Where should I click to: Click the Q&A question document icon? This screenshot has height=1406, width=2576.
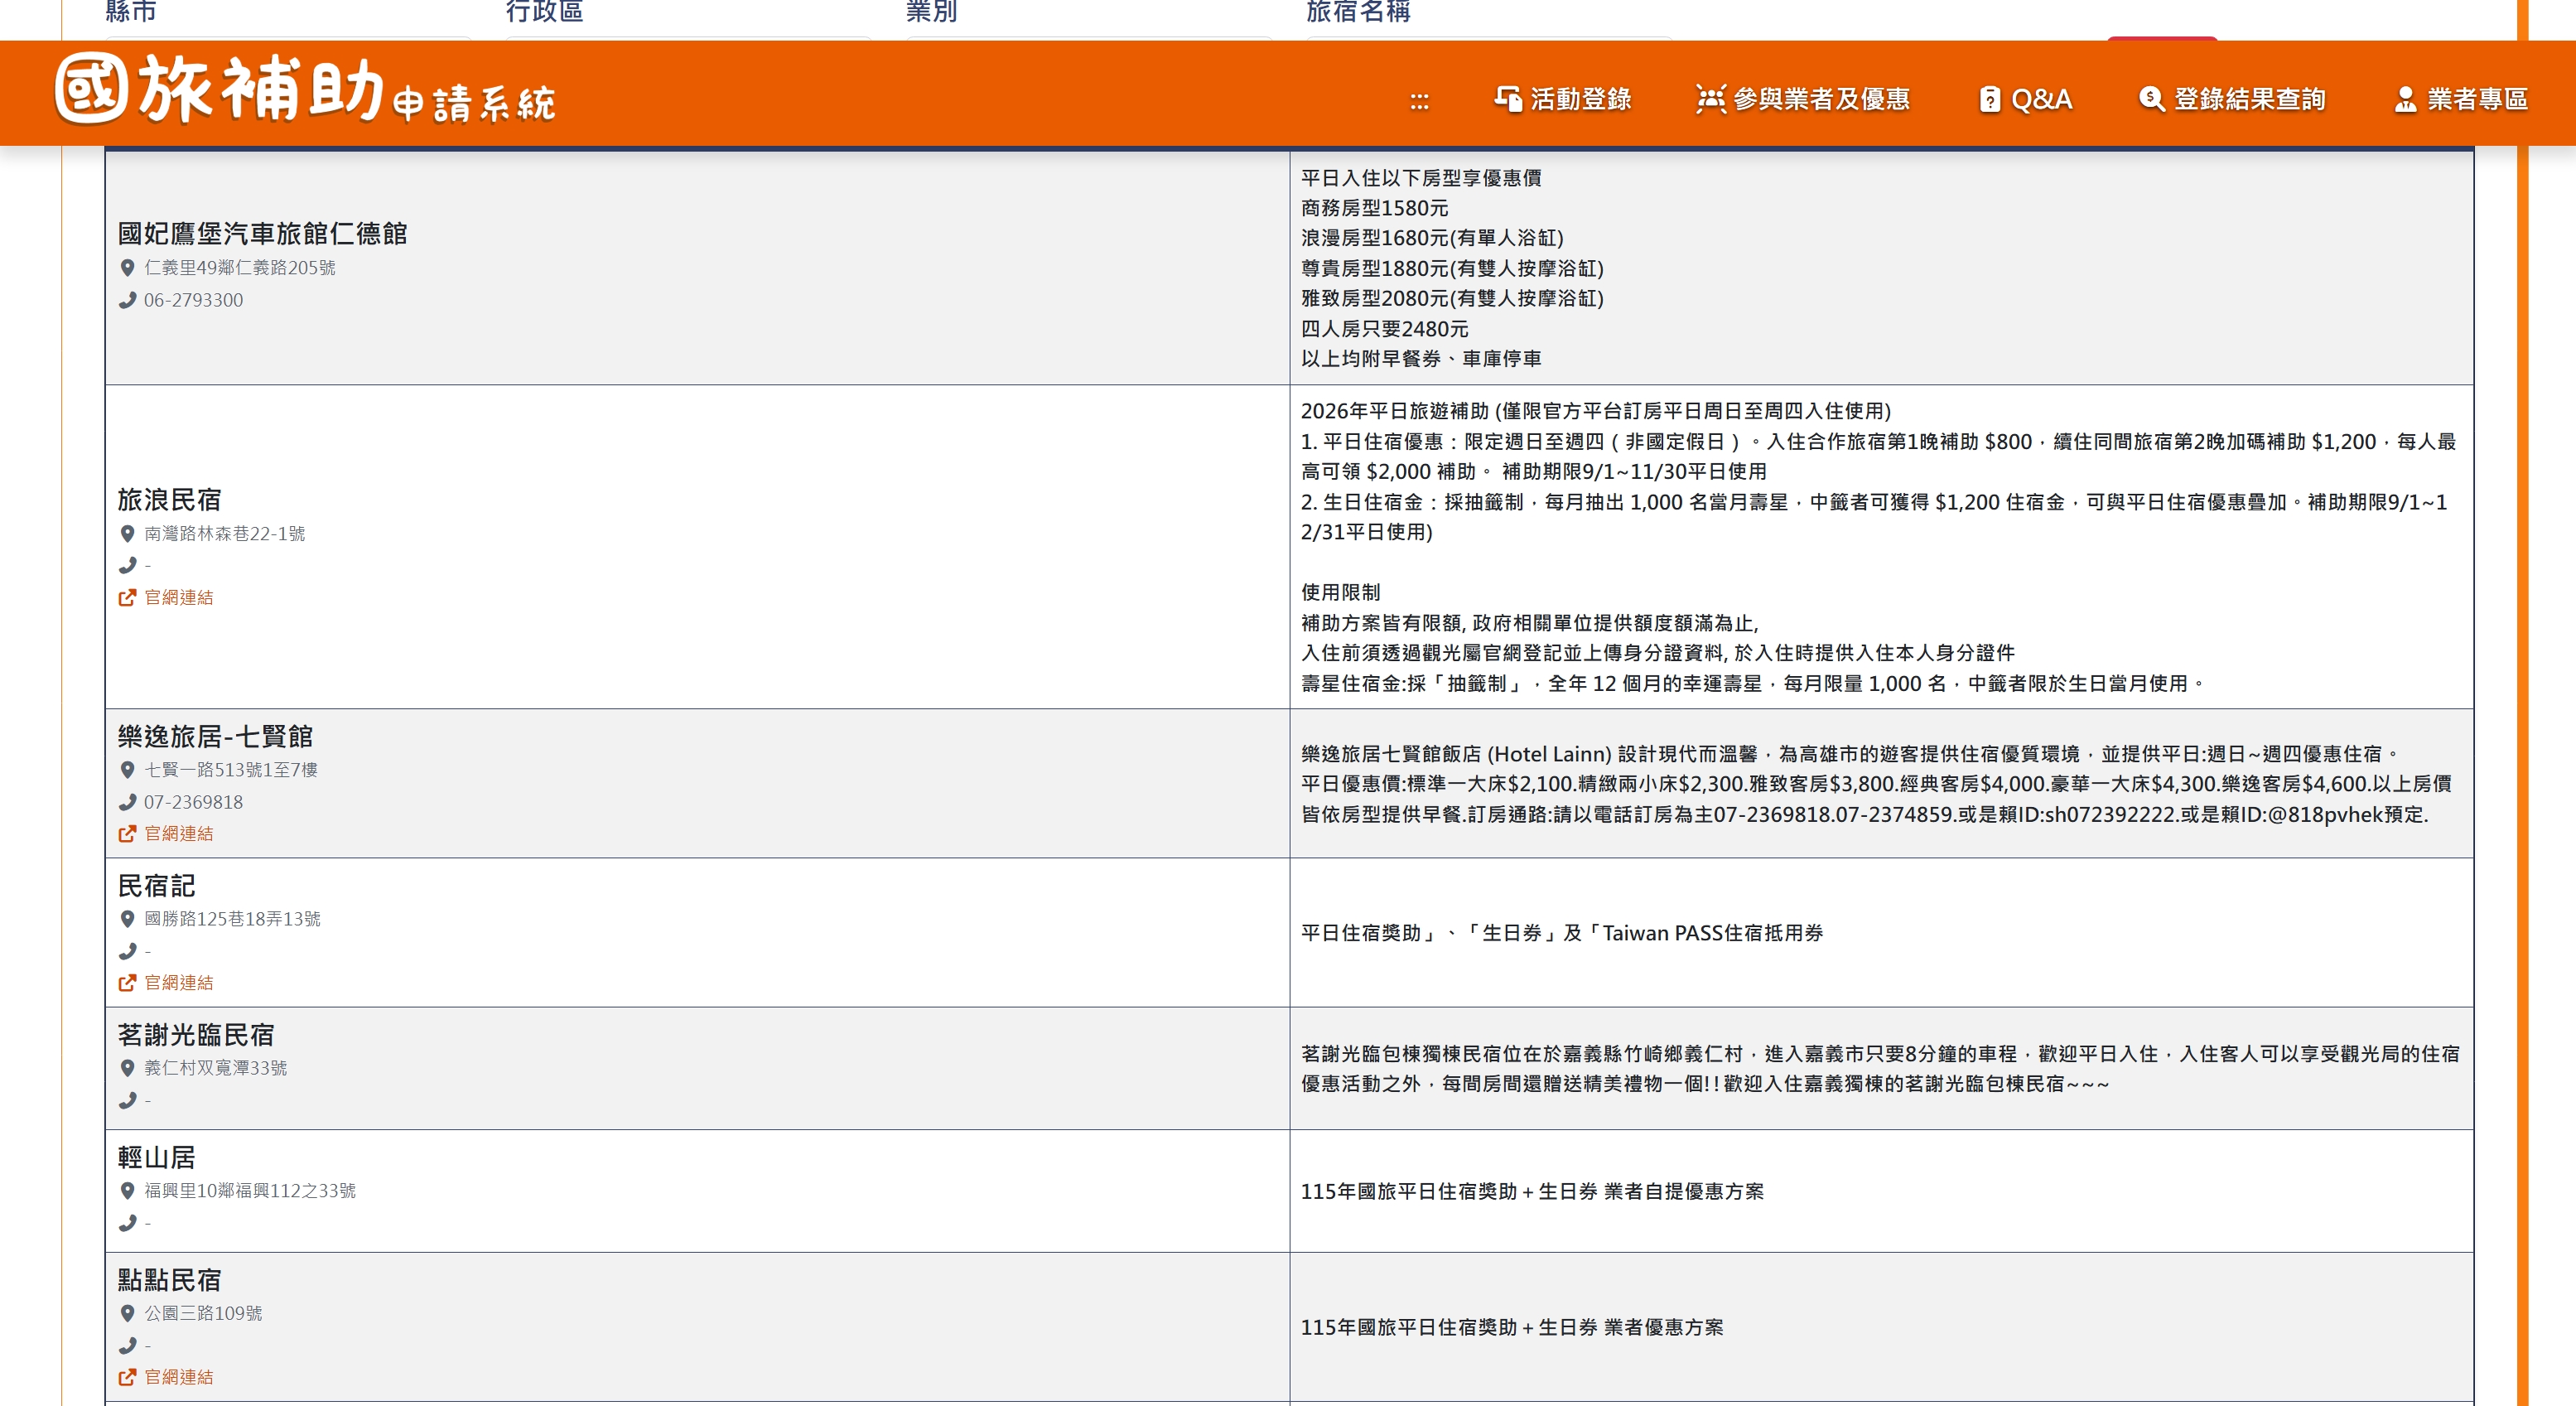tap(1990, 99)
